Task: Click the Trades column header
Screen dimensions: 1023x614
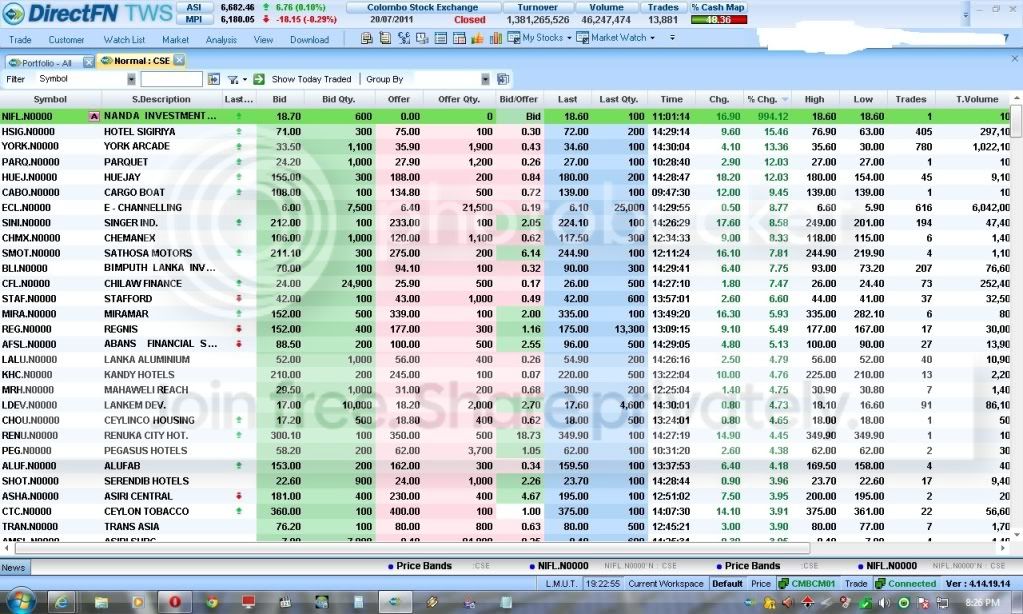Action: coord(911,99)
